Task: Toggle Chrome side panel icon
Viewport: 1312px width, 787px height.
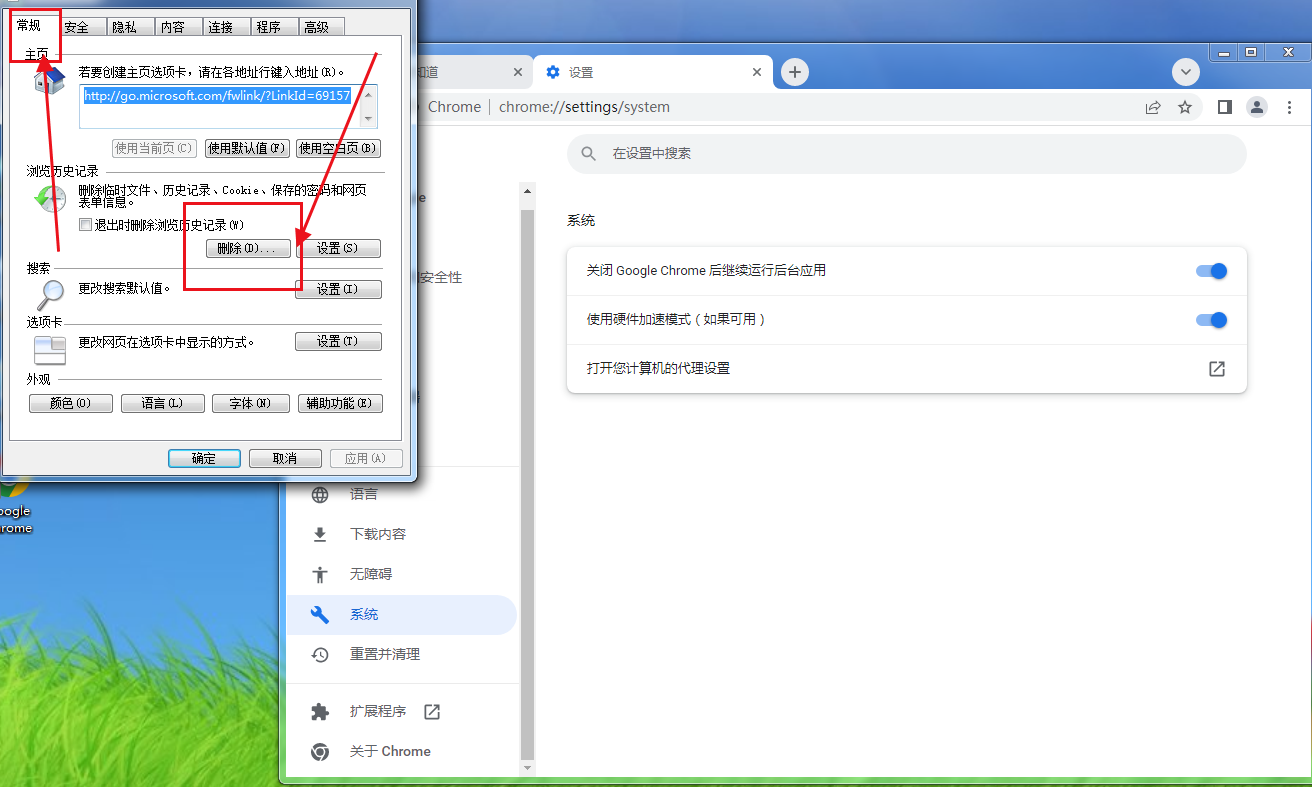Action: [1224, 107]
